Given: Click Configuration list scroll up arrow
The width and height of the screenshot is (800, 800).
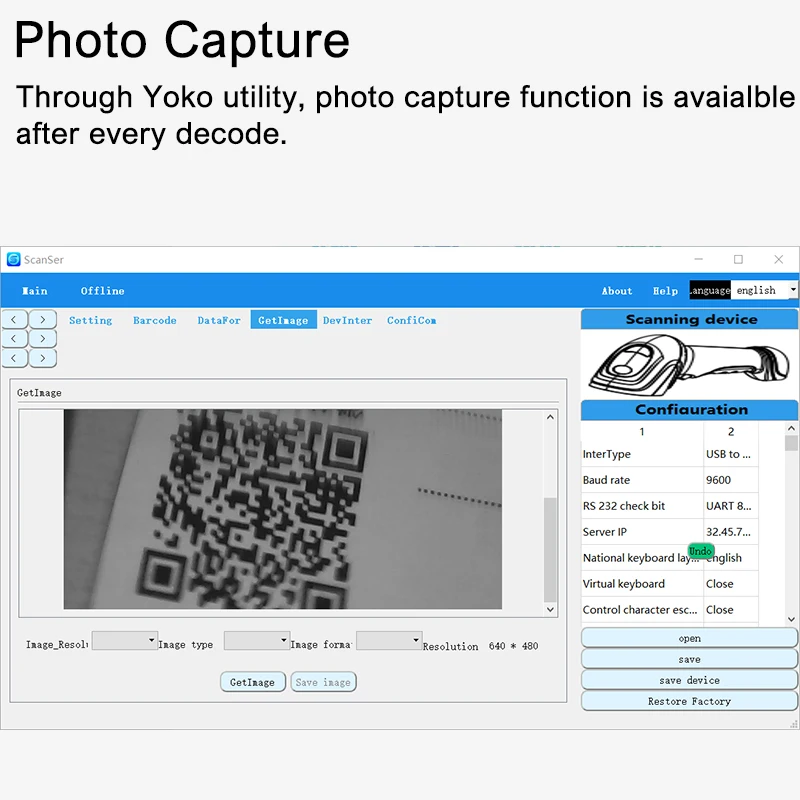Looking at the screenshot, I should pyautogui.click(x=791, y=428).
